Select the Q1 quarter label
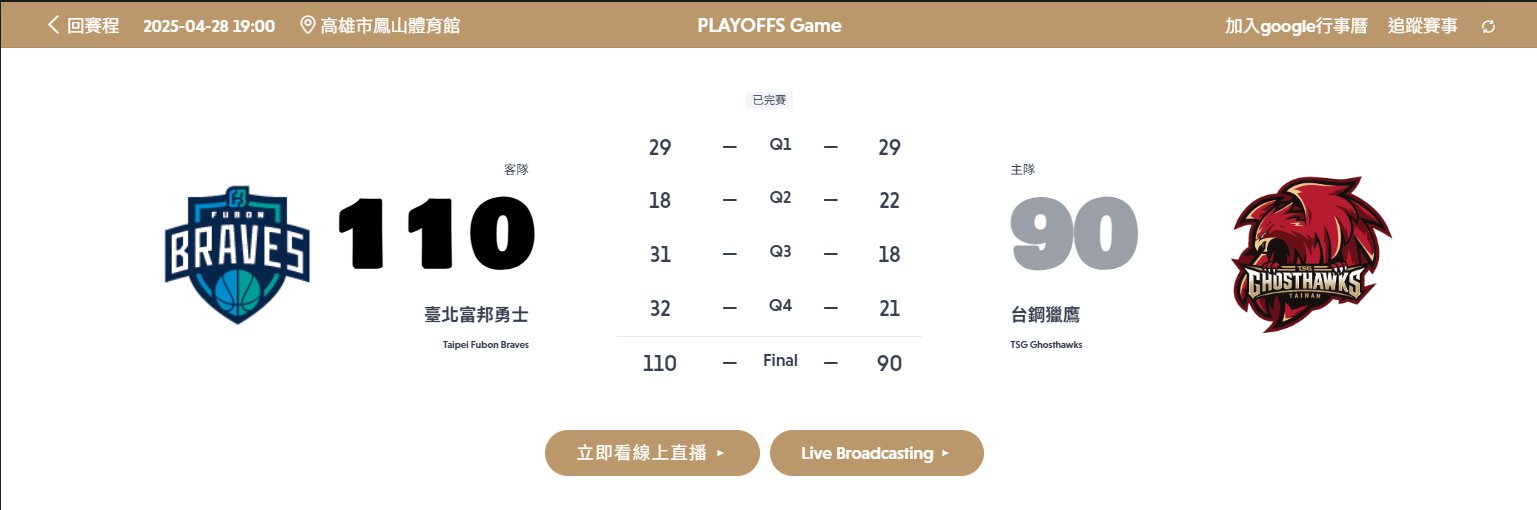1537x510 pixels. [780, 144]
